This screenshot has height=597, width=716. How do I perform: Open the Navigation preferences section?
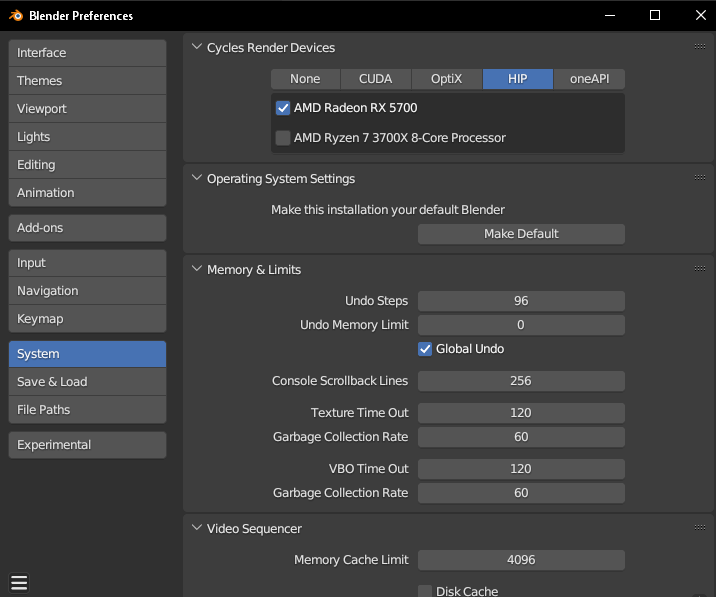[87, 291]
